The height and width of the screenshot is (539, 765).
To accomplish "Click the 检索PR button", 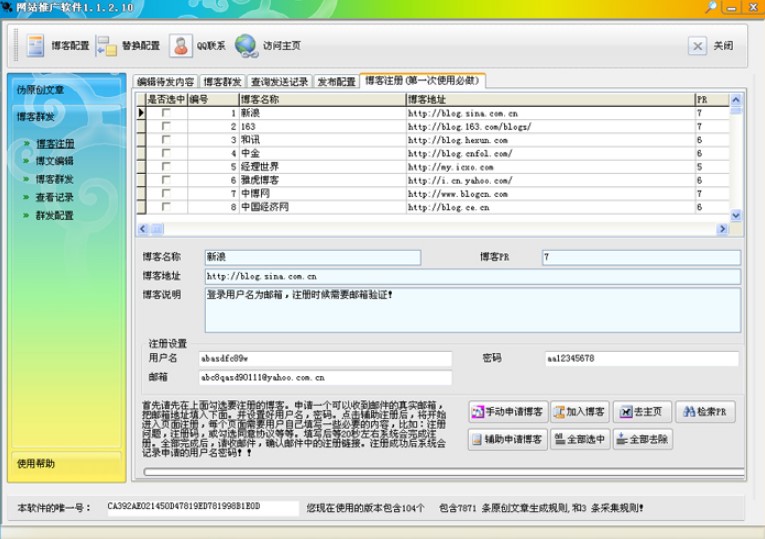I will 705,412.
